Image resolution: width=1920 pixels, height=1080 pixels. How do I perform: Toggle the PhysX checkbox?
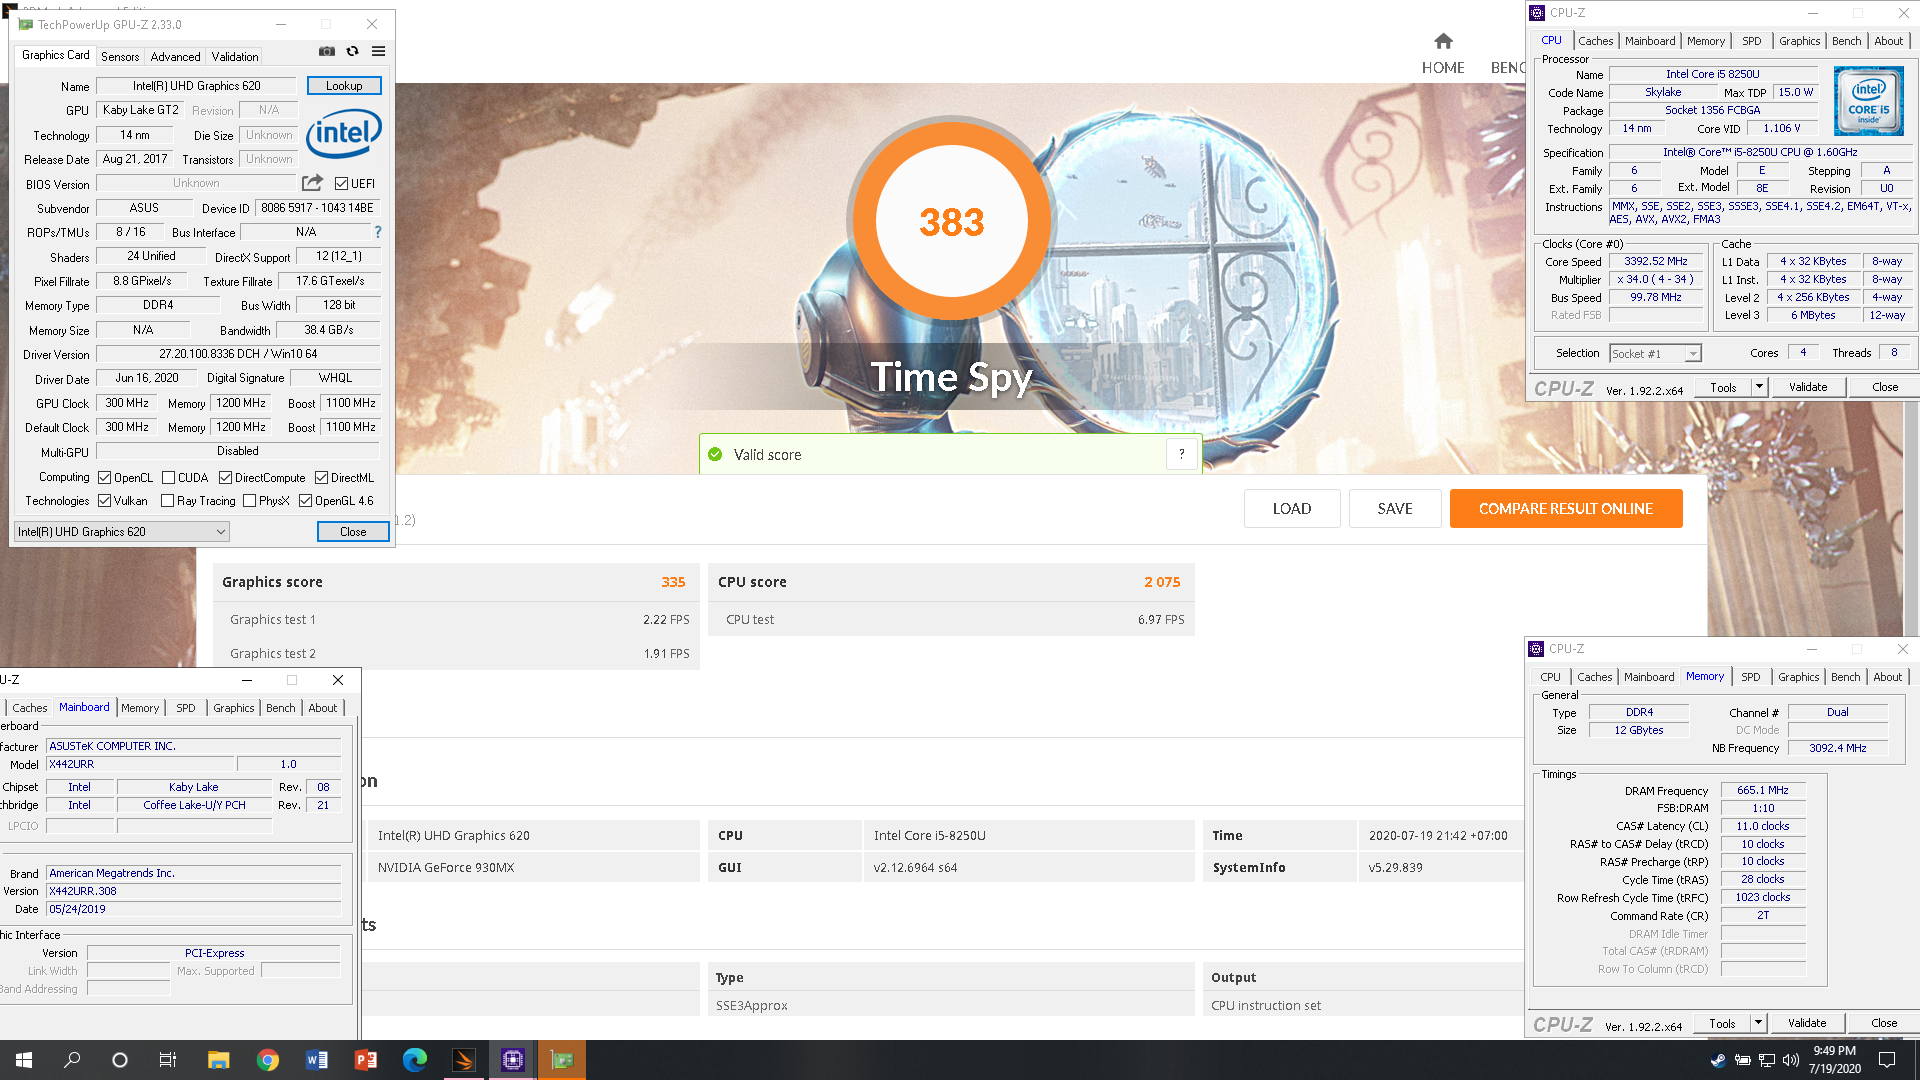click(249, 501)
